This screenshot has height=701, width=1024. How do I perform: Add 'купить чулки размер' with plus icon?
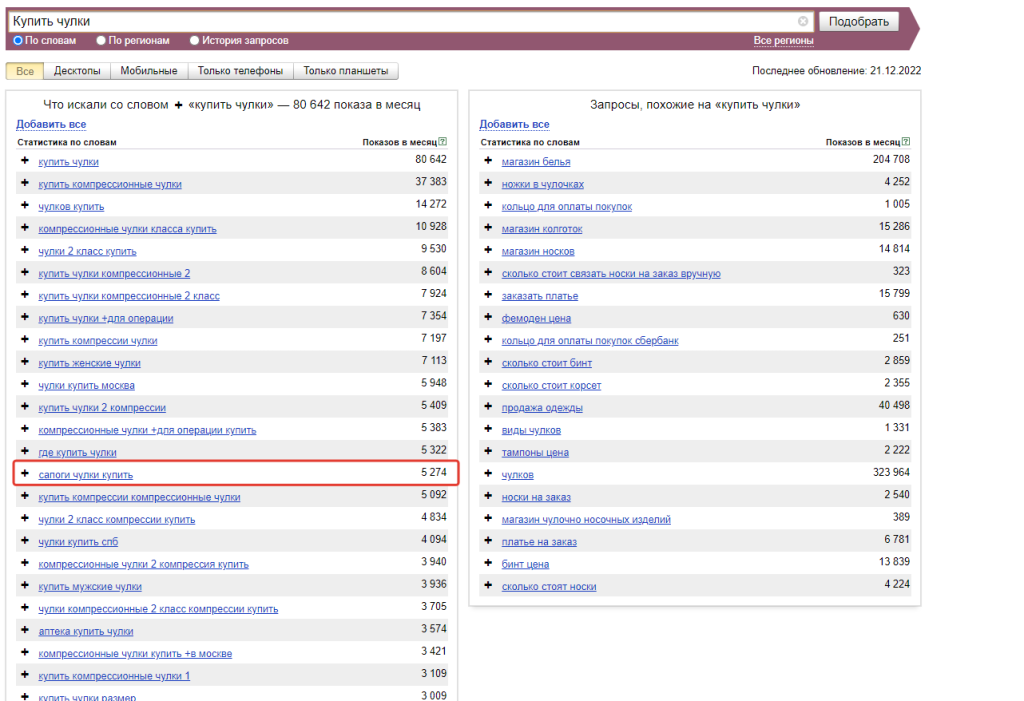click(x=25, y=696)
